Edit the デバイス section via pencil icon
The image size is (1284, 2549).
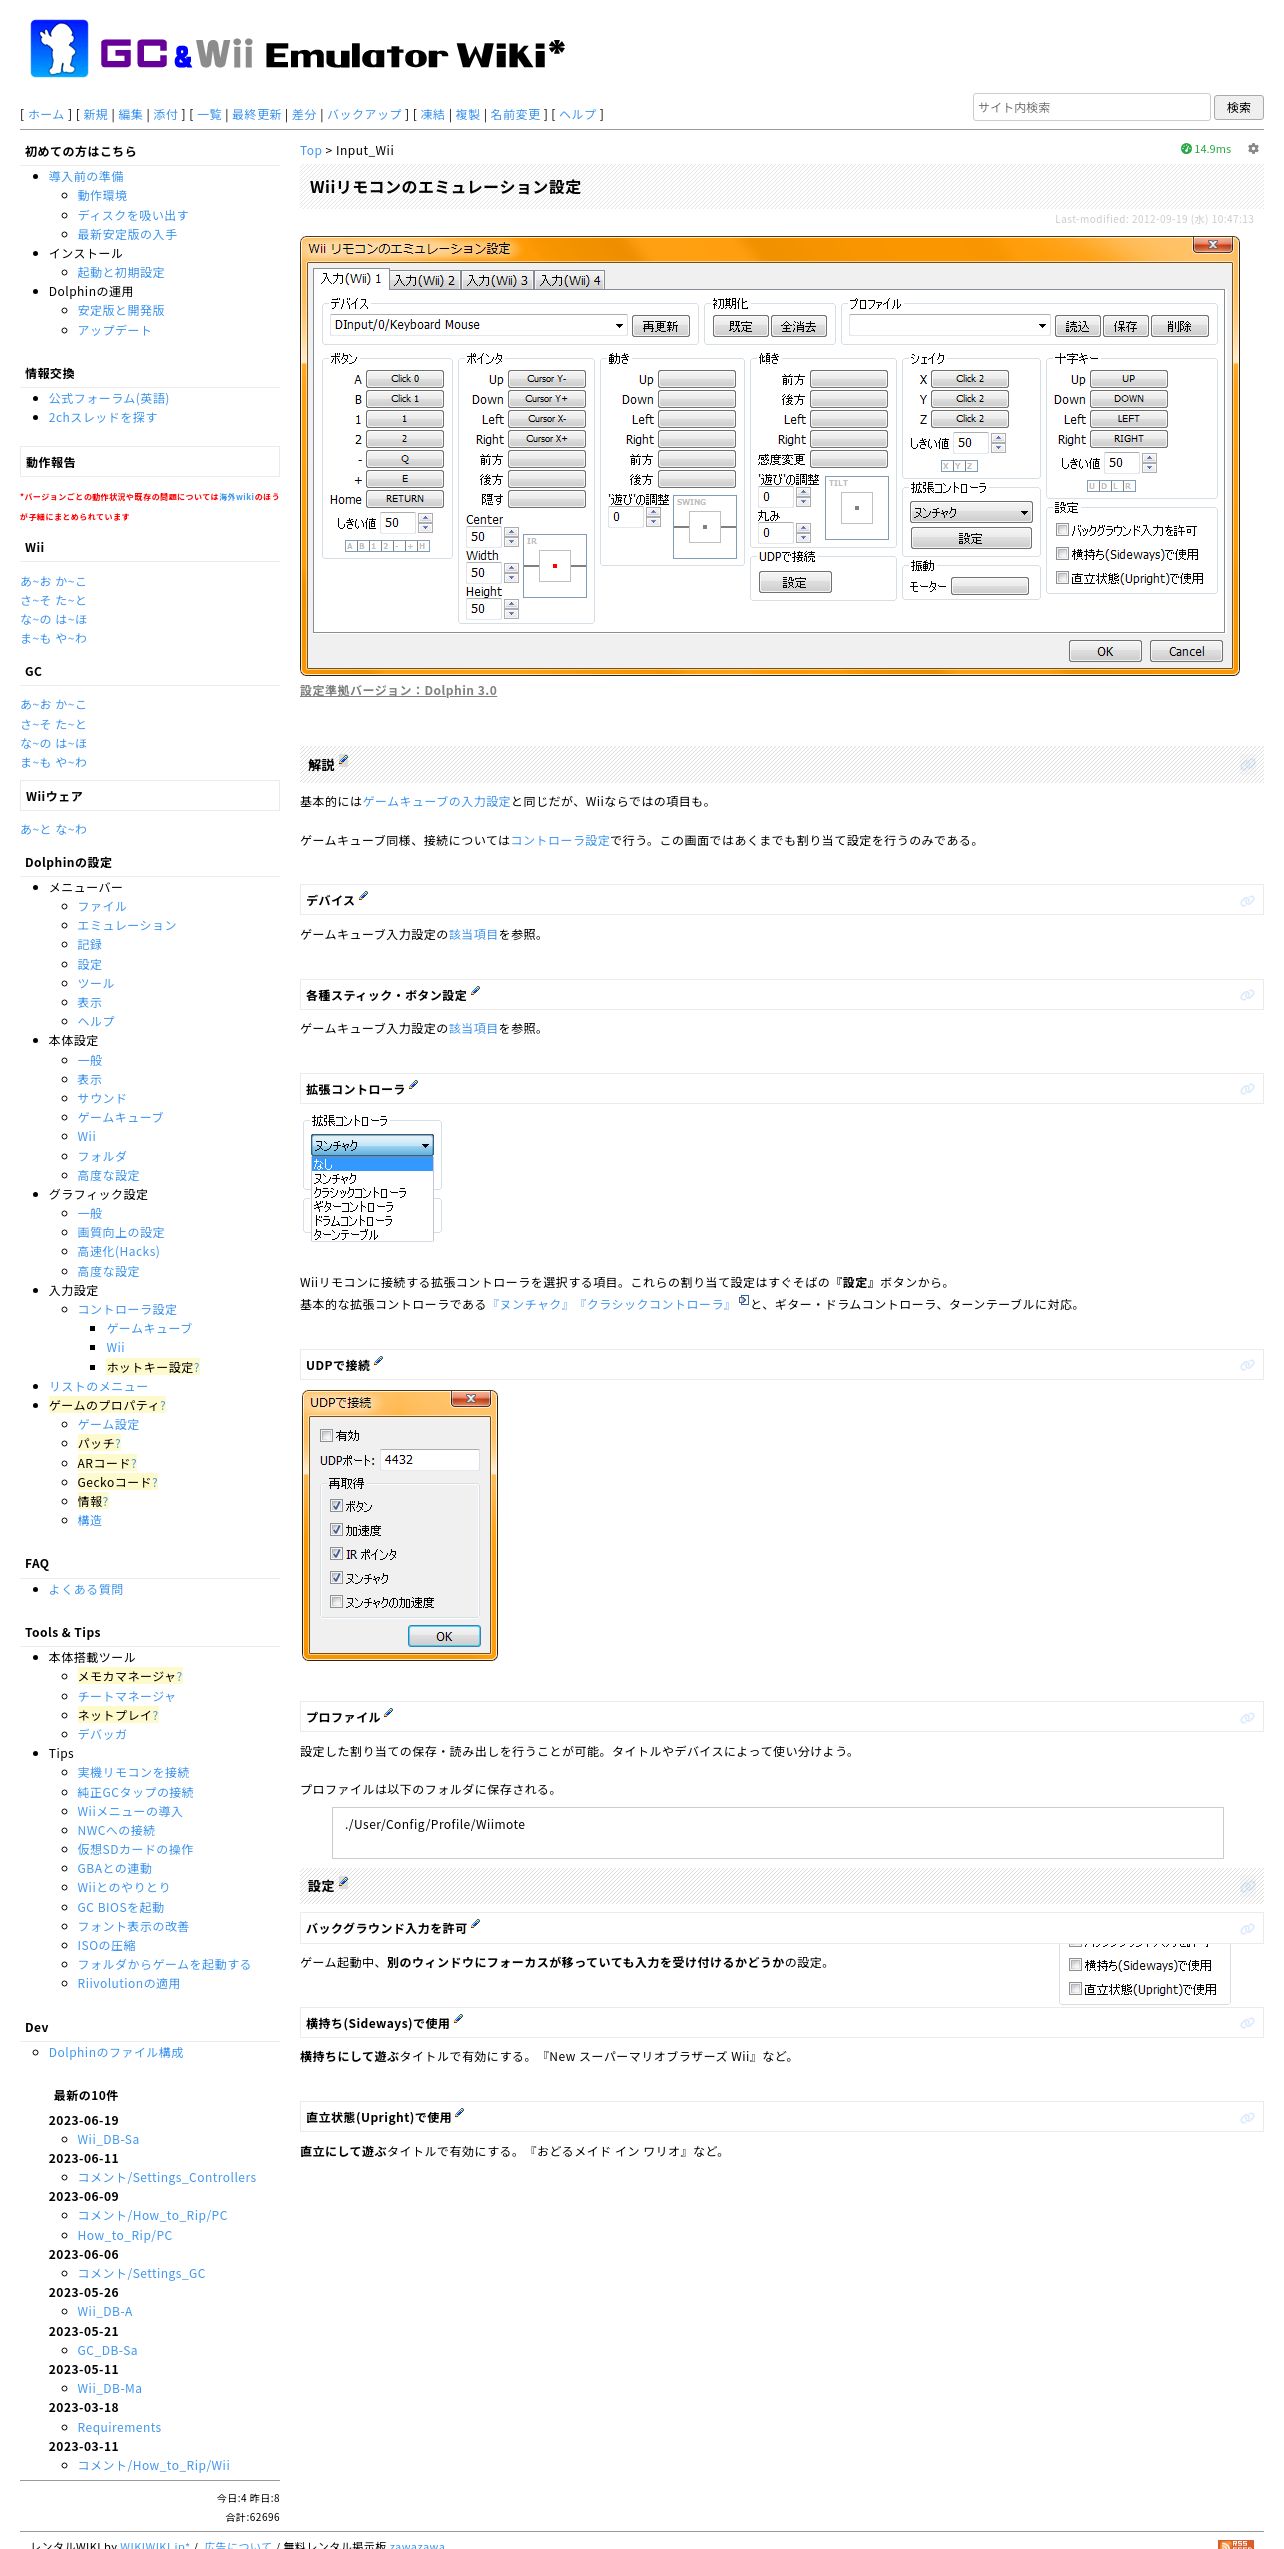tap(363, 896)
